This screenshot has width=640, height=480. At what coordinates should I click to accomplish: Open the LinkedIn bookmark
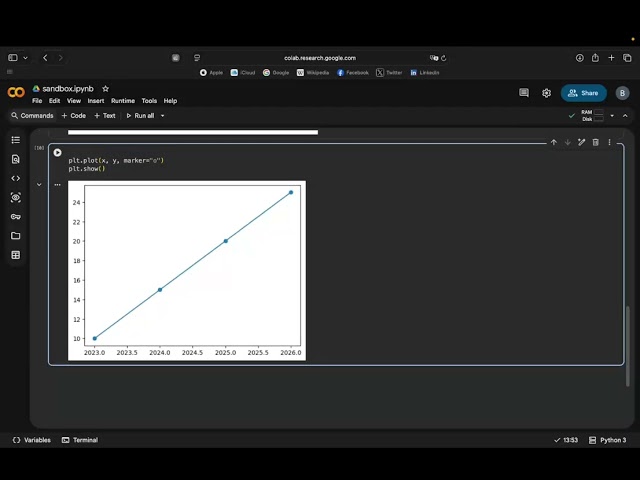424,73
